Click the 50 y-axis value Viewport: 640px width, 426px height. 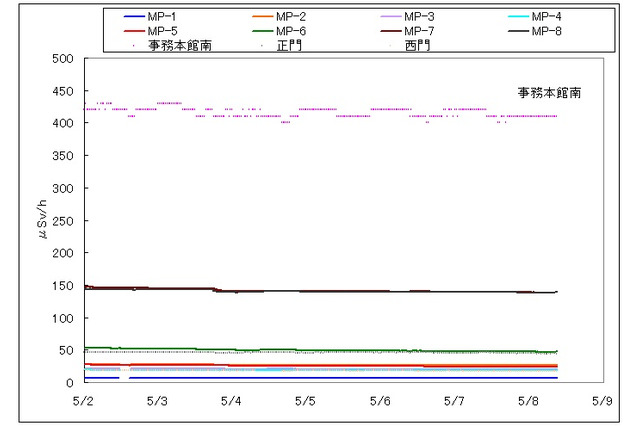point(66,350)
